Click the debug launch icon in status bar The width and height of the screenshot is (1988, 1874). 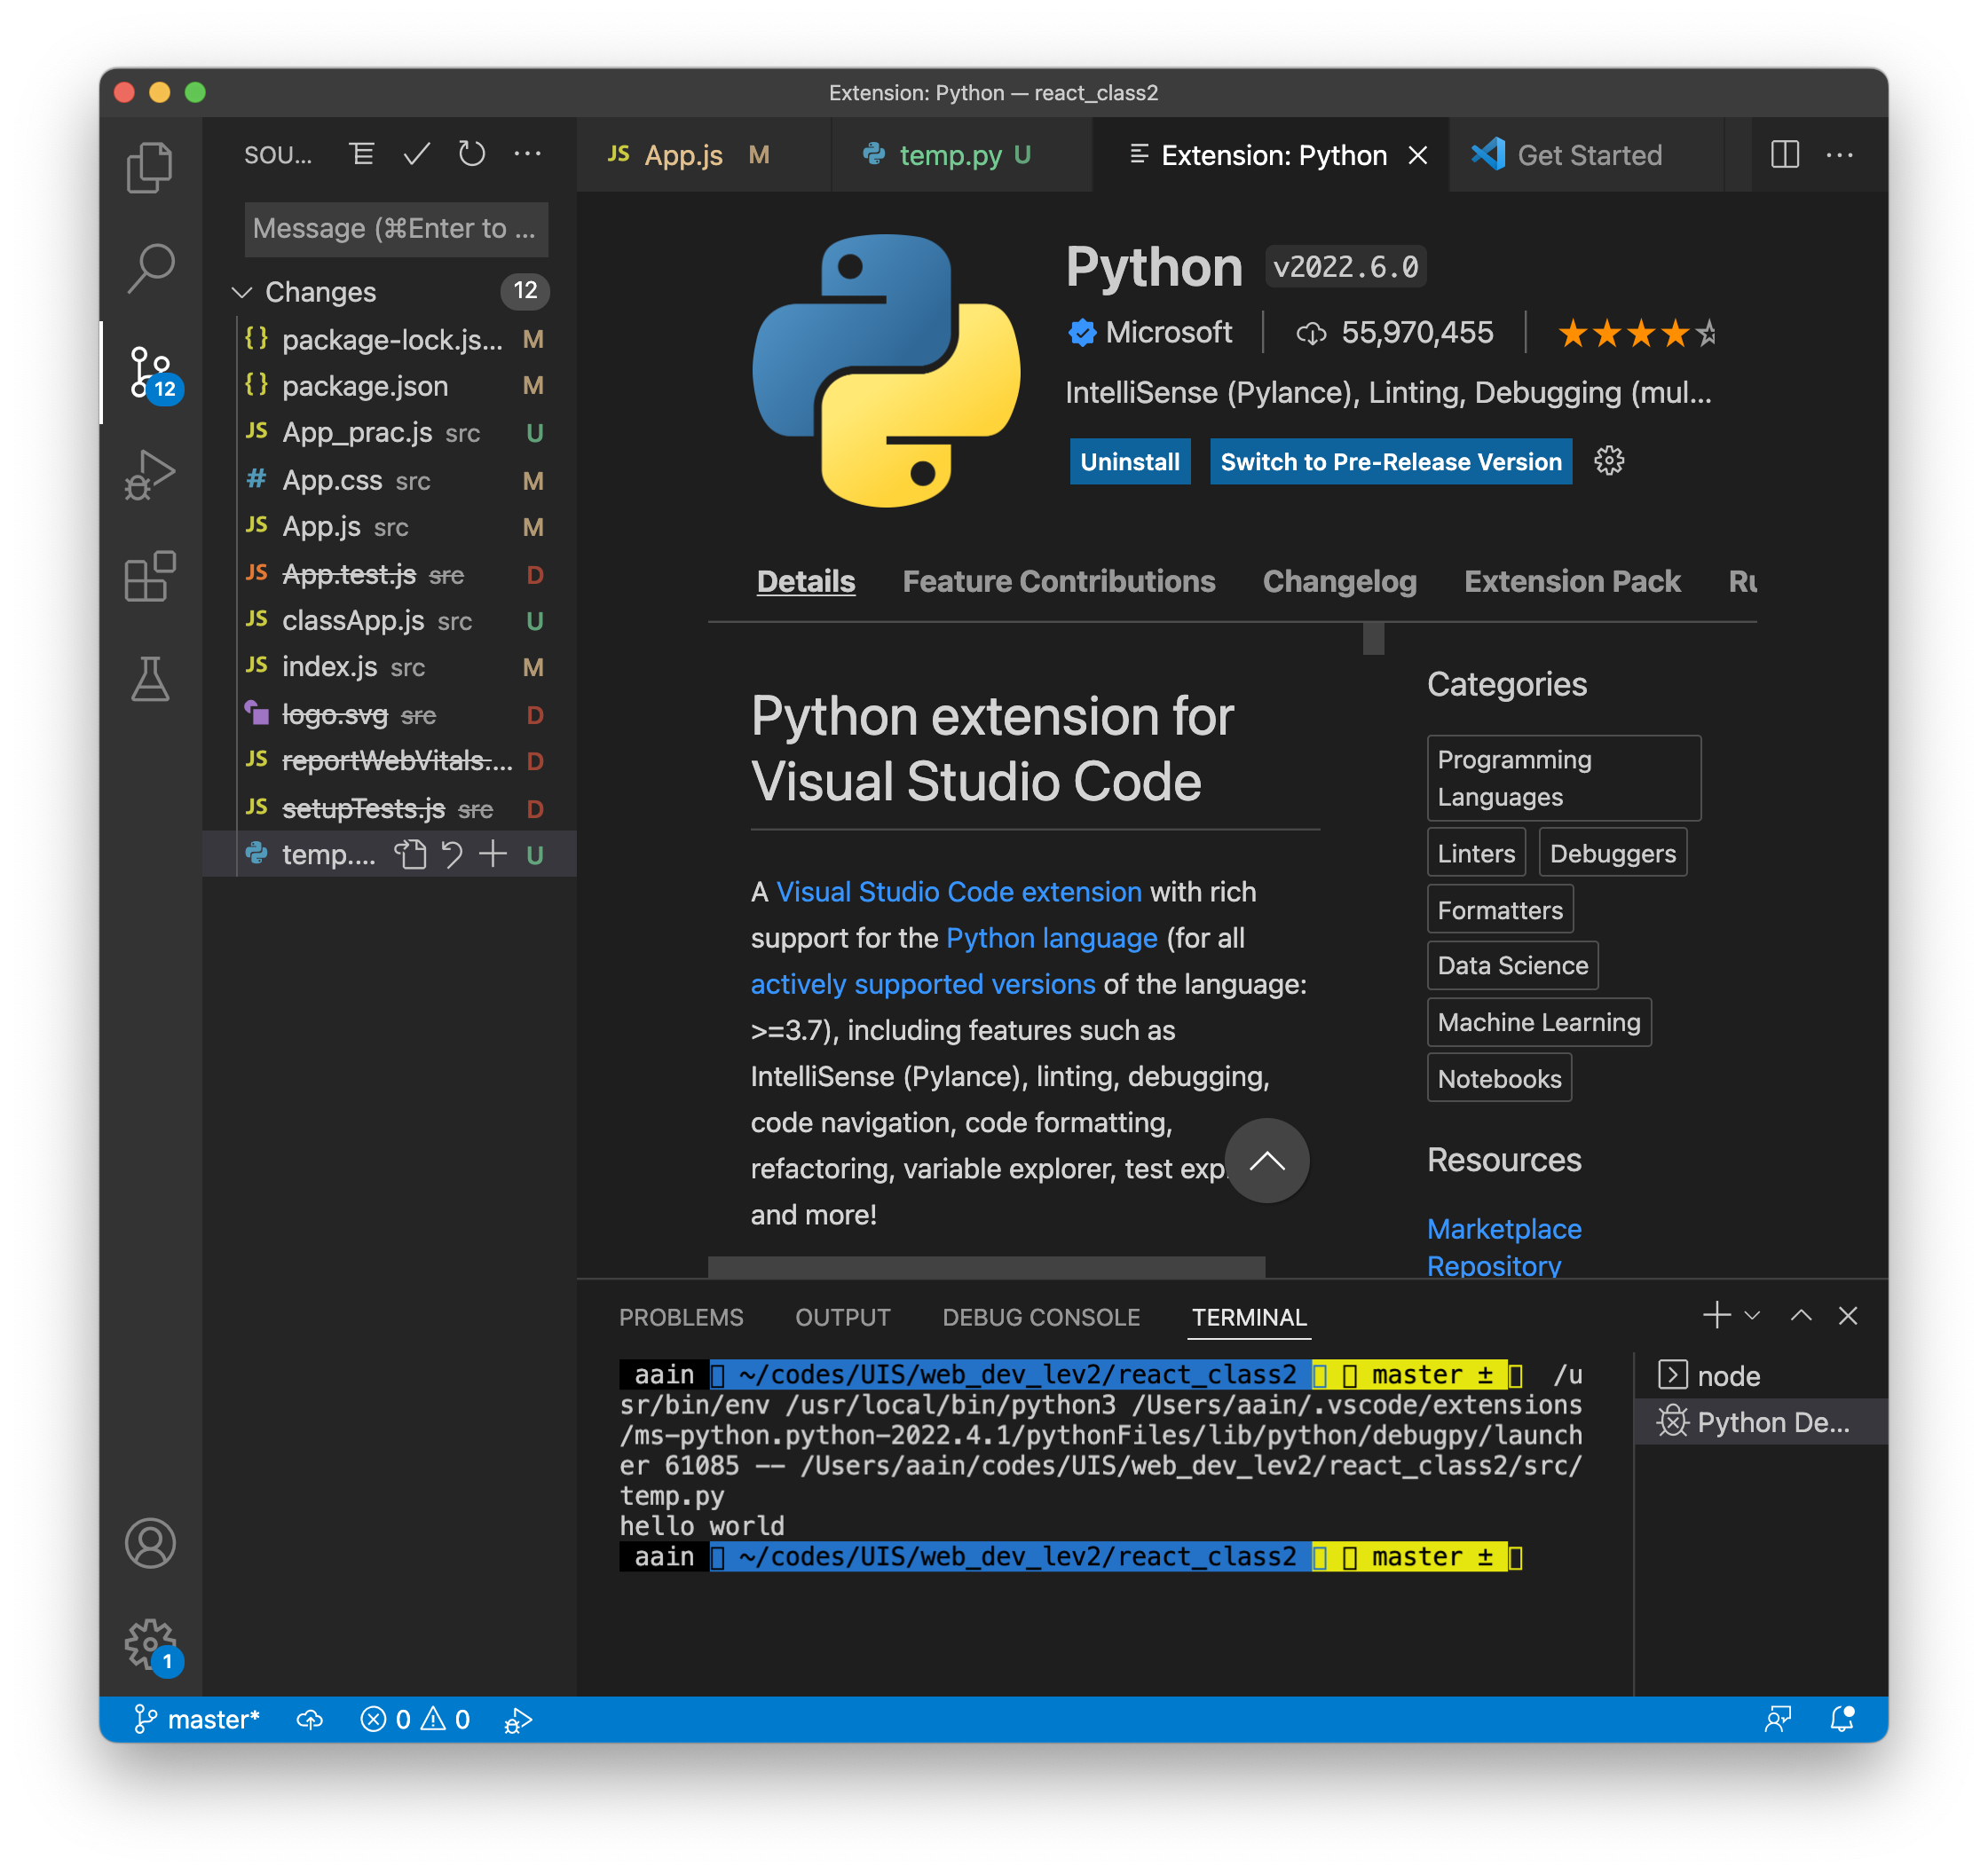point(518,1719)
